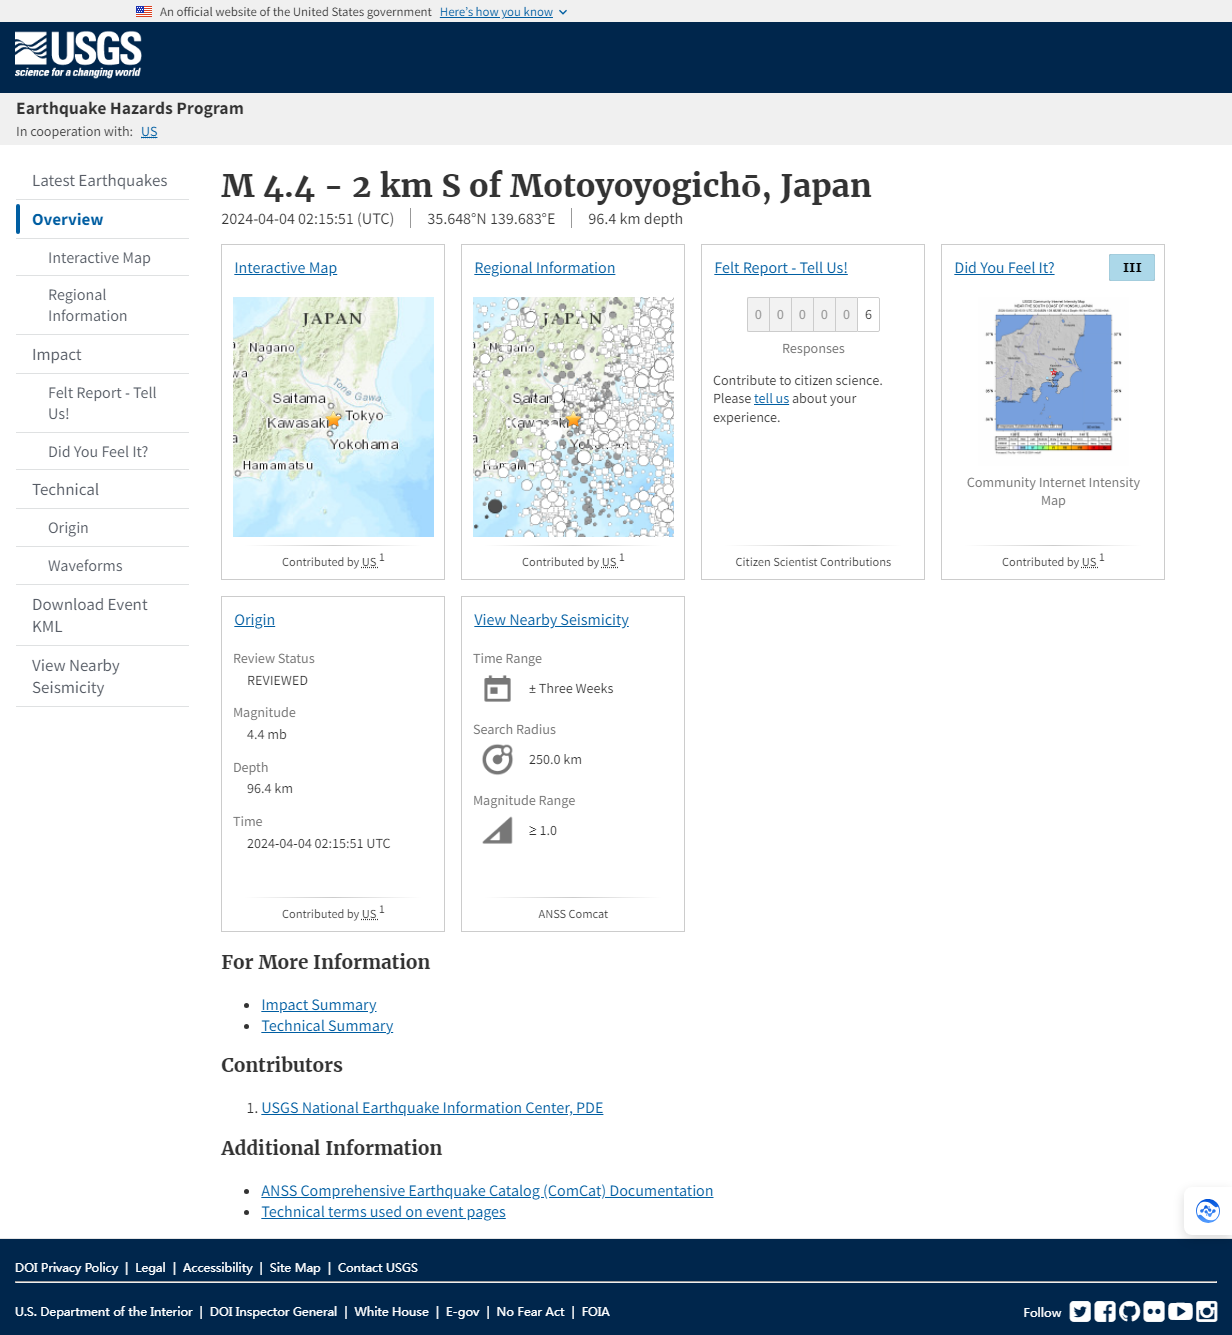Open White House footer link
Viewport: 1232px width, 1335px height.
pyautogui.click(x=391, y=1312)
